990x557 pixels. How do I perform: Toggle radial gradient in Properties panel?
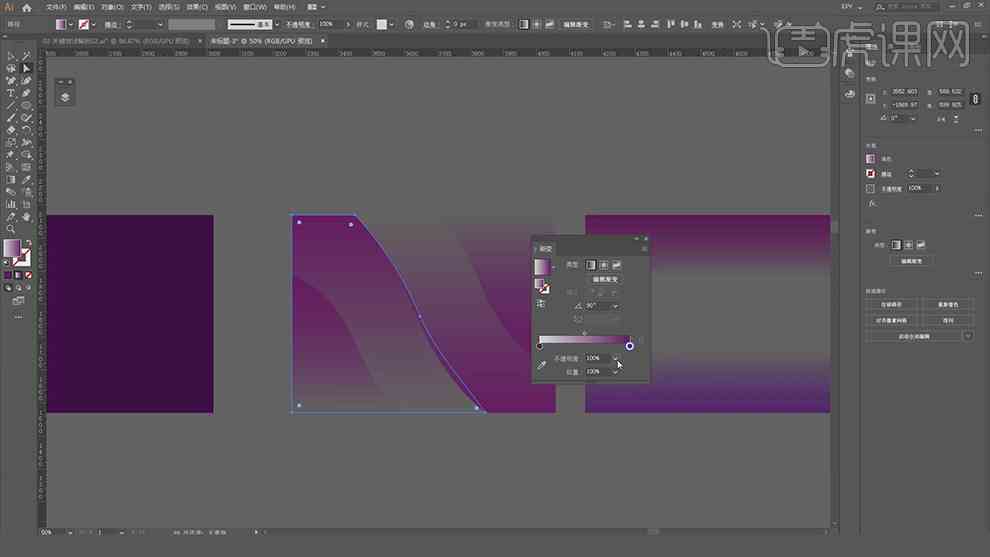point(909,245)
